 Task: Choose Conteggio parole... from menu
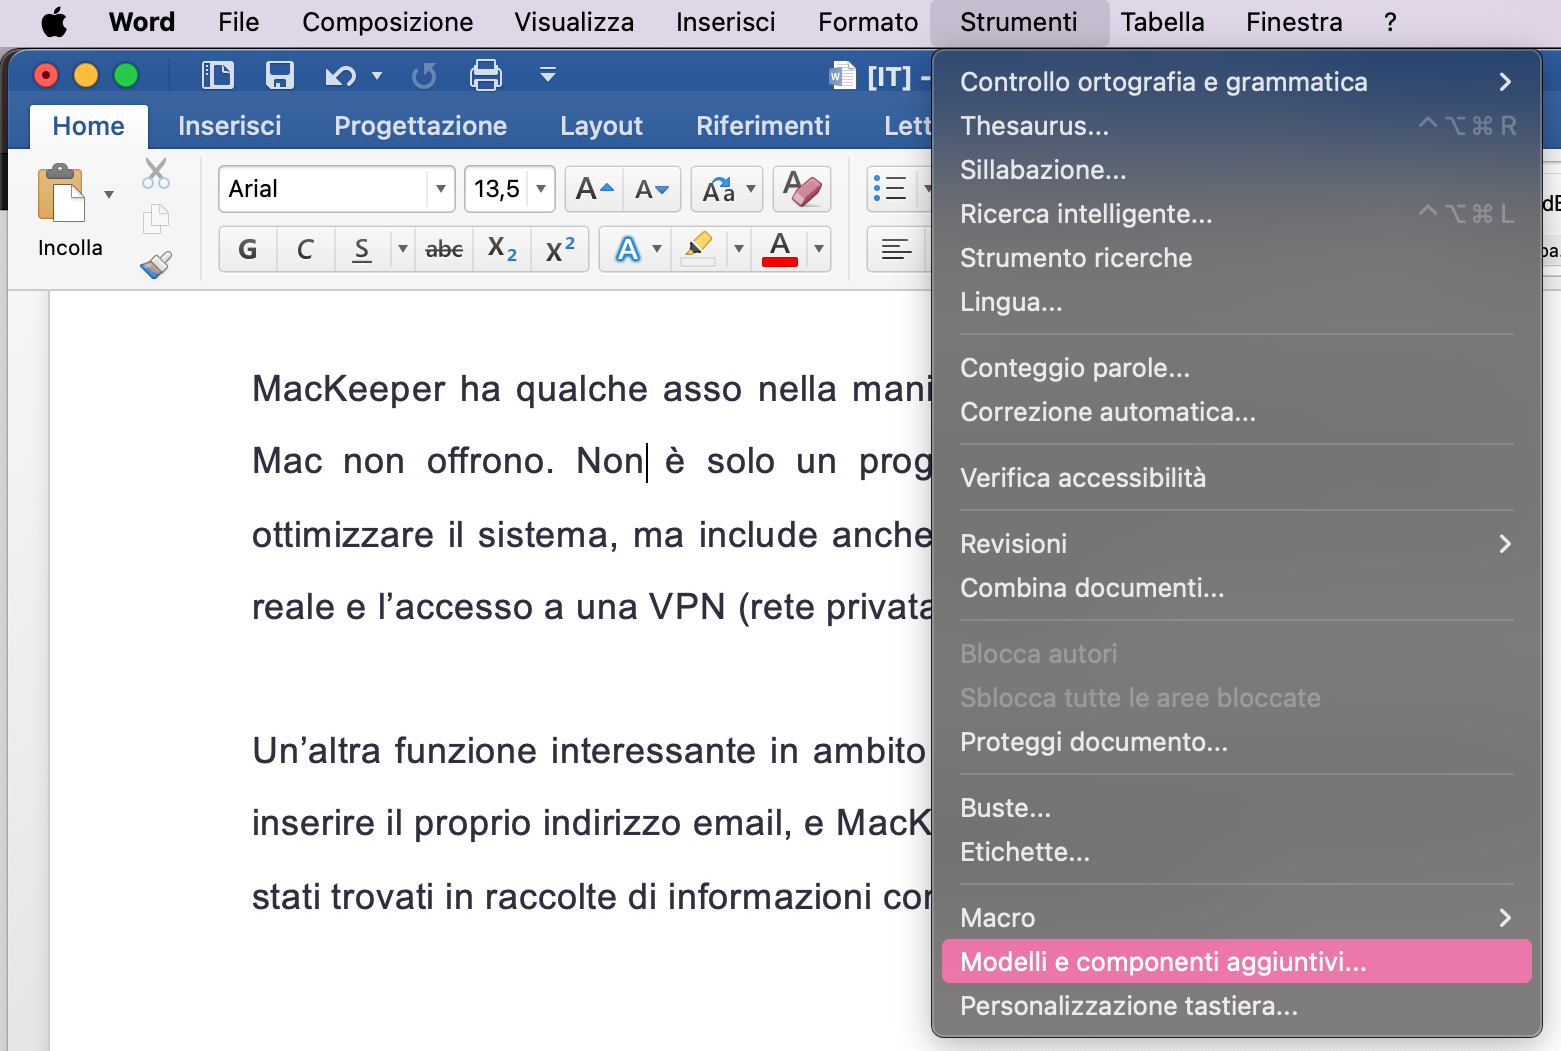1237,368
